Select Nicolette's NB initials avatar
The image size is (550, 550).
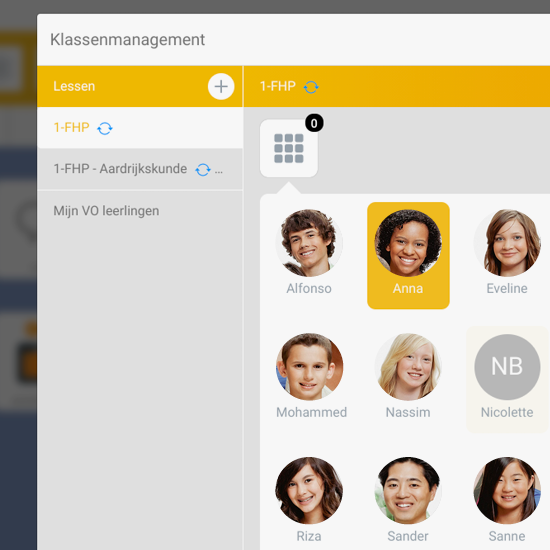pyautogui.click(x=507, y=367)
